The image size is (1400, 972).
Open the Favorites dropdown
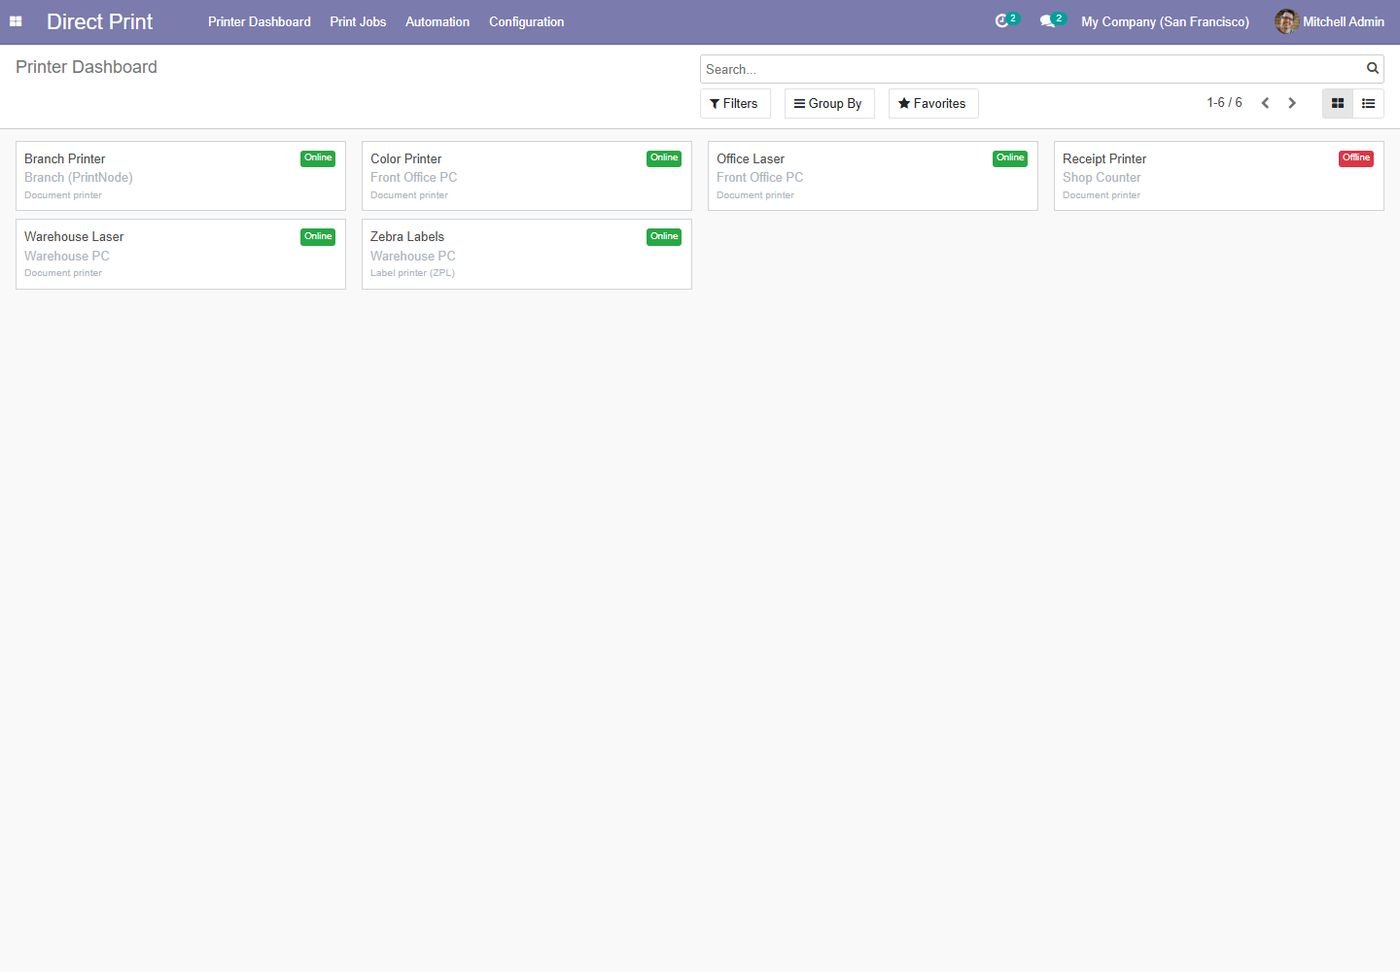click(x=933, y=103)
